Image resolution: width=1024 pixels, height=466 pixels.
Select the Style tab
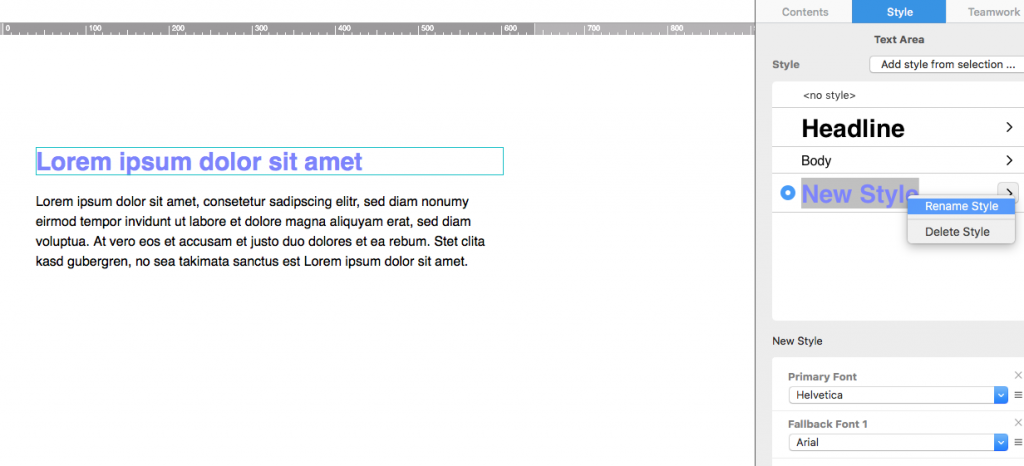(899, 12)
